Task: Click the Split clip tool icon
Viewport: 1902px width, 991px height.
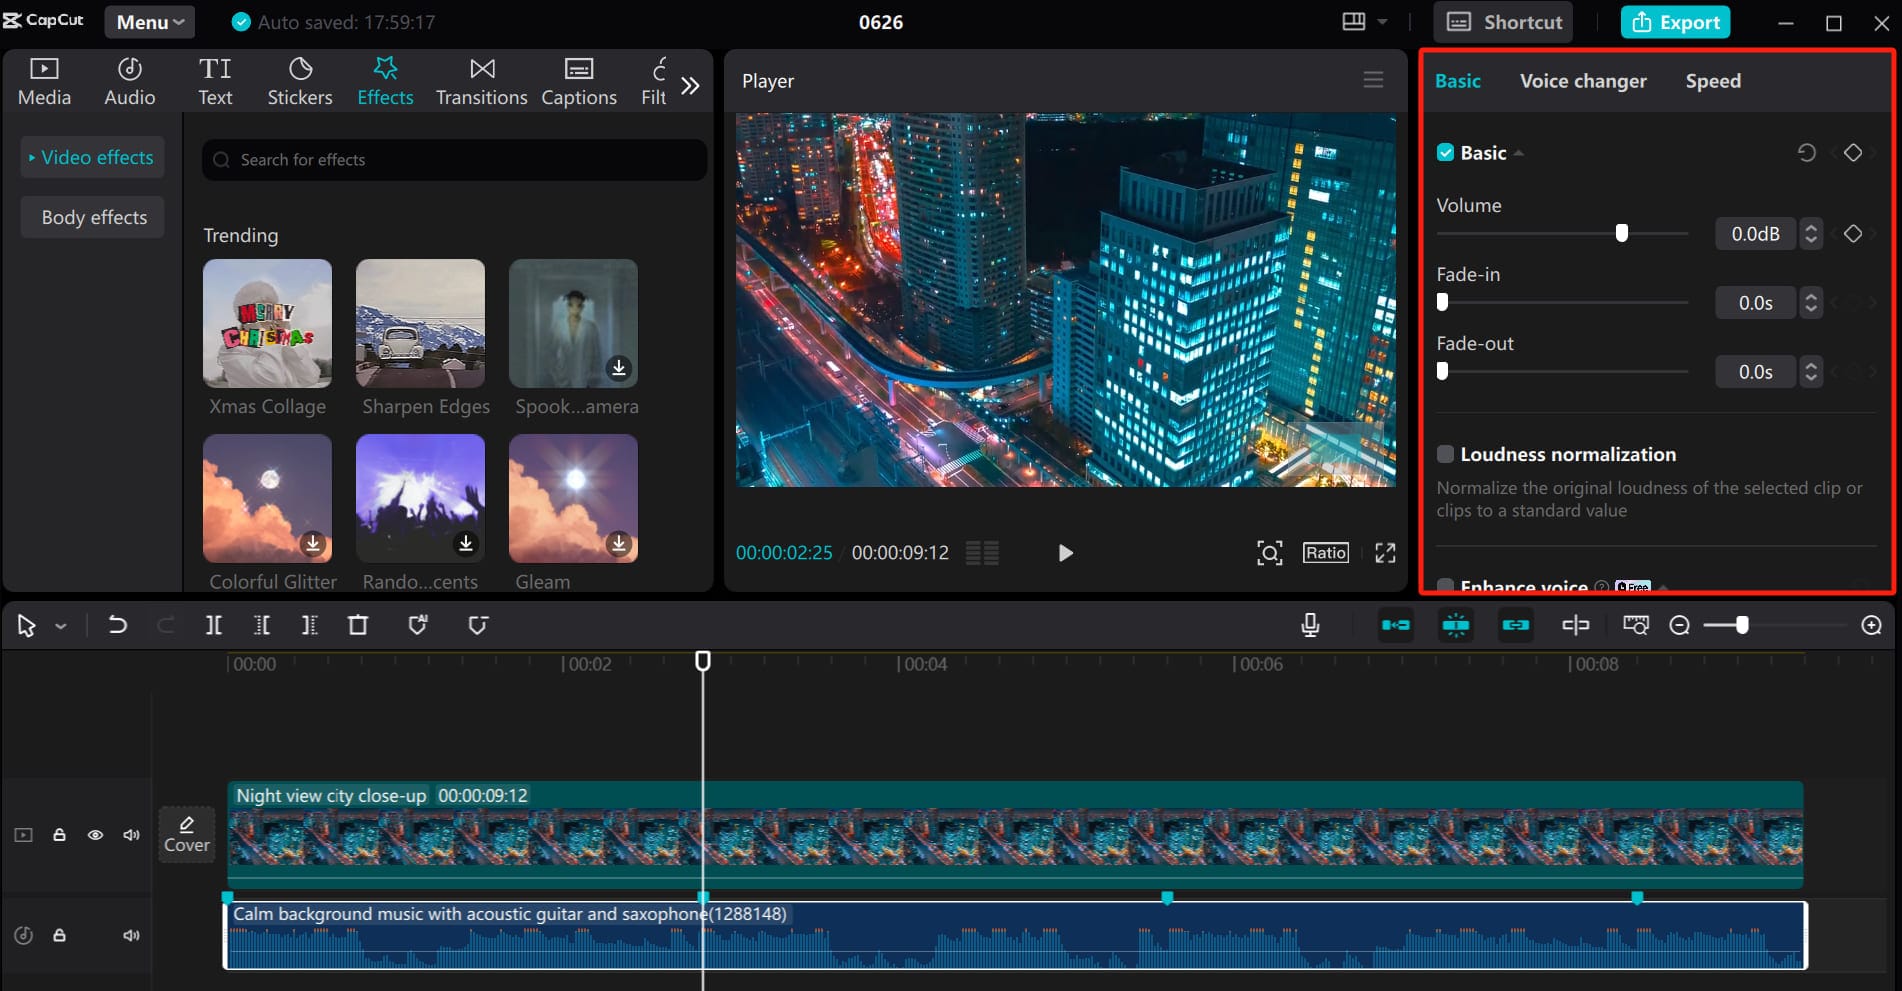Action: click(213, 625)
